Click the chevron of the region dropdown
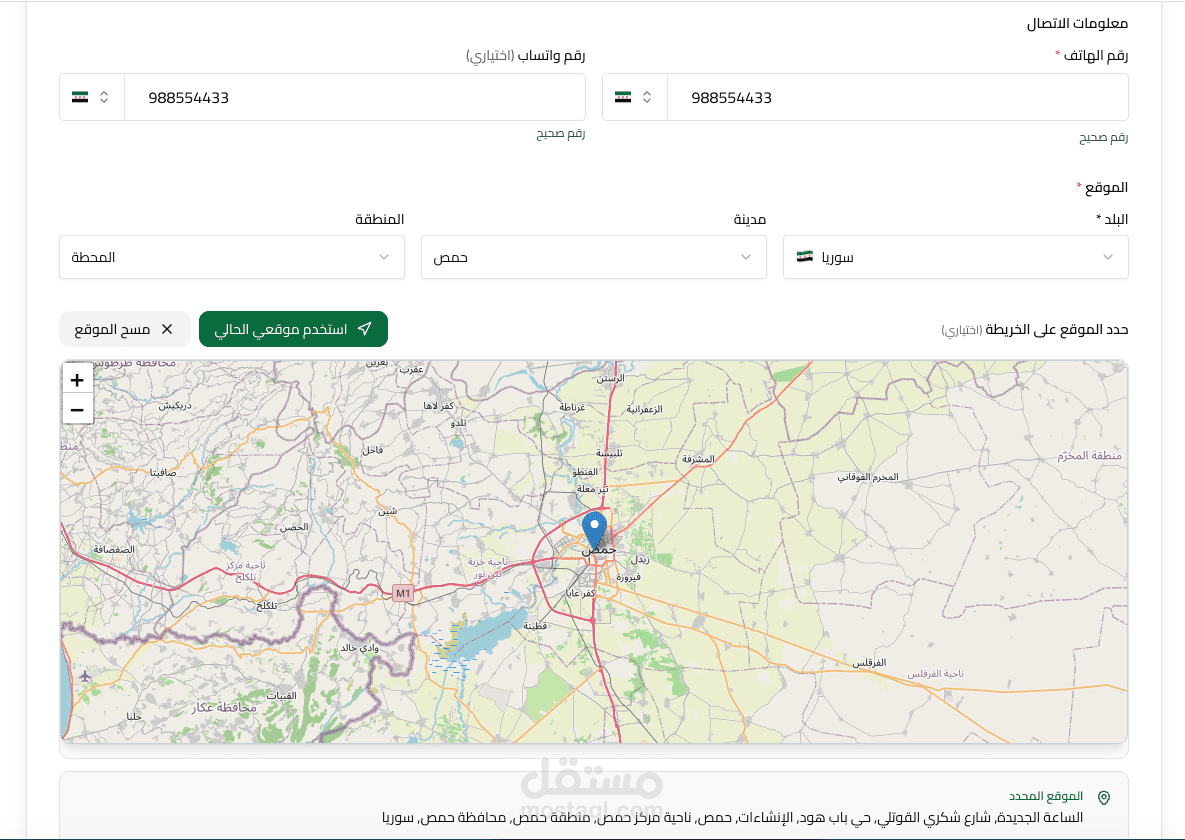The width and height of the screenshot is (1185, 840). (384, 257)
